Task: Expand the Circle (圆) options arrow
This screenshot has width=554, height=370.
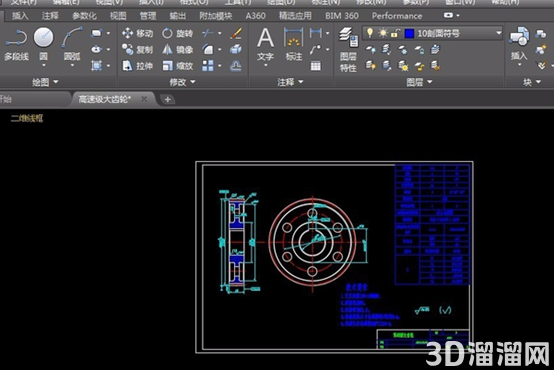Action: click(x=43, y=65)
